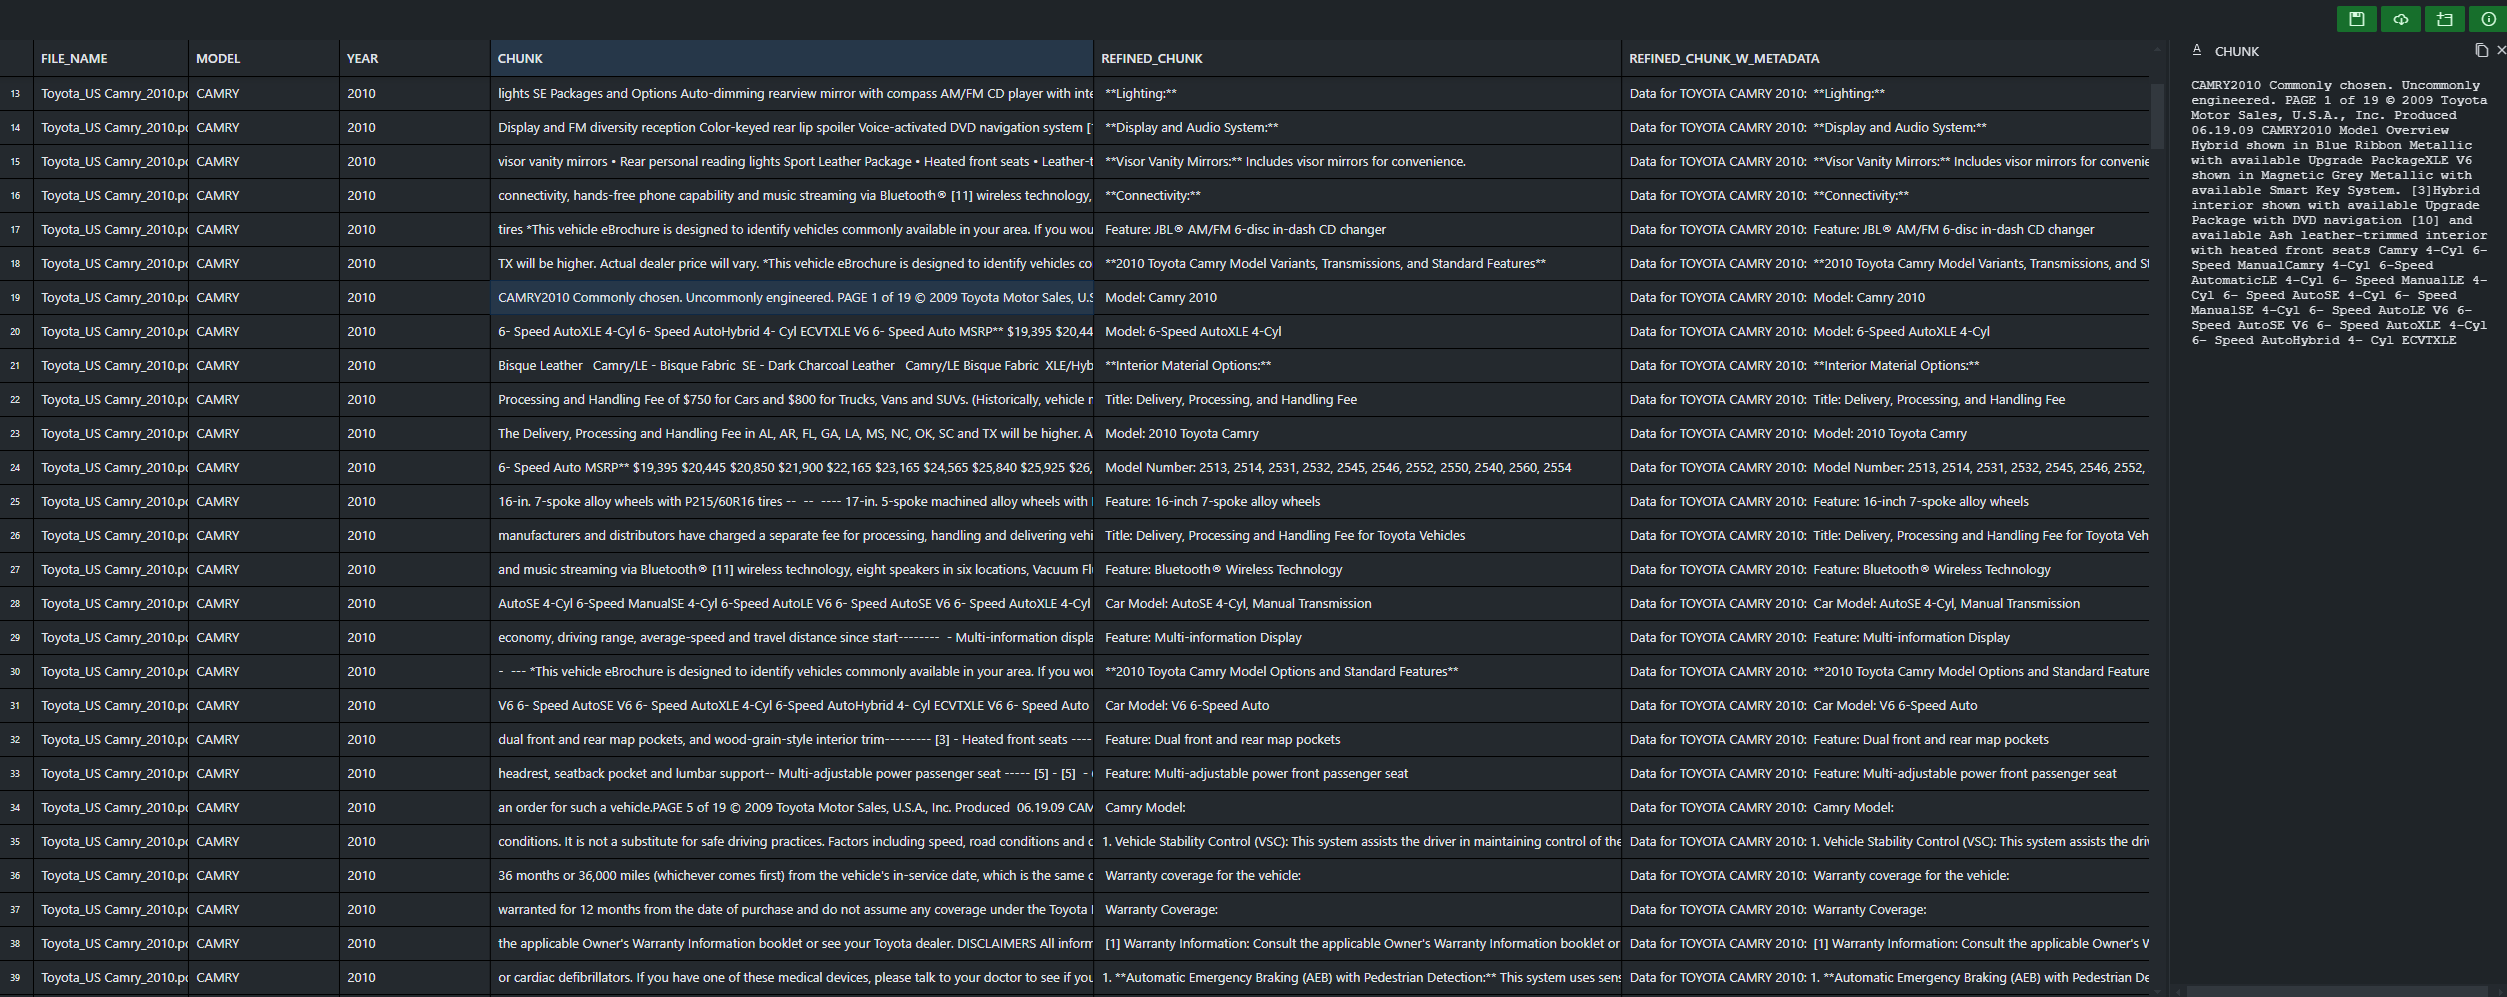
Task: Click chunk cell starting 'or cardiac defibrillators'
Action: 792,977
